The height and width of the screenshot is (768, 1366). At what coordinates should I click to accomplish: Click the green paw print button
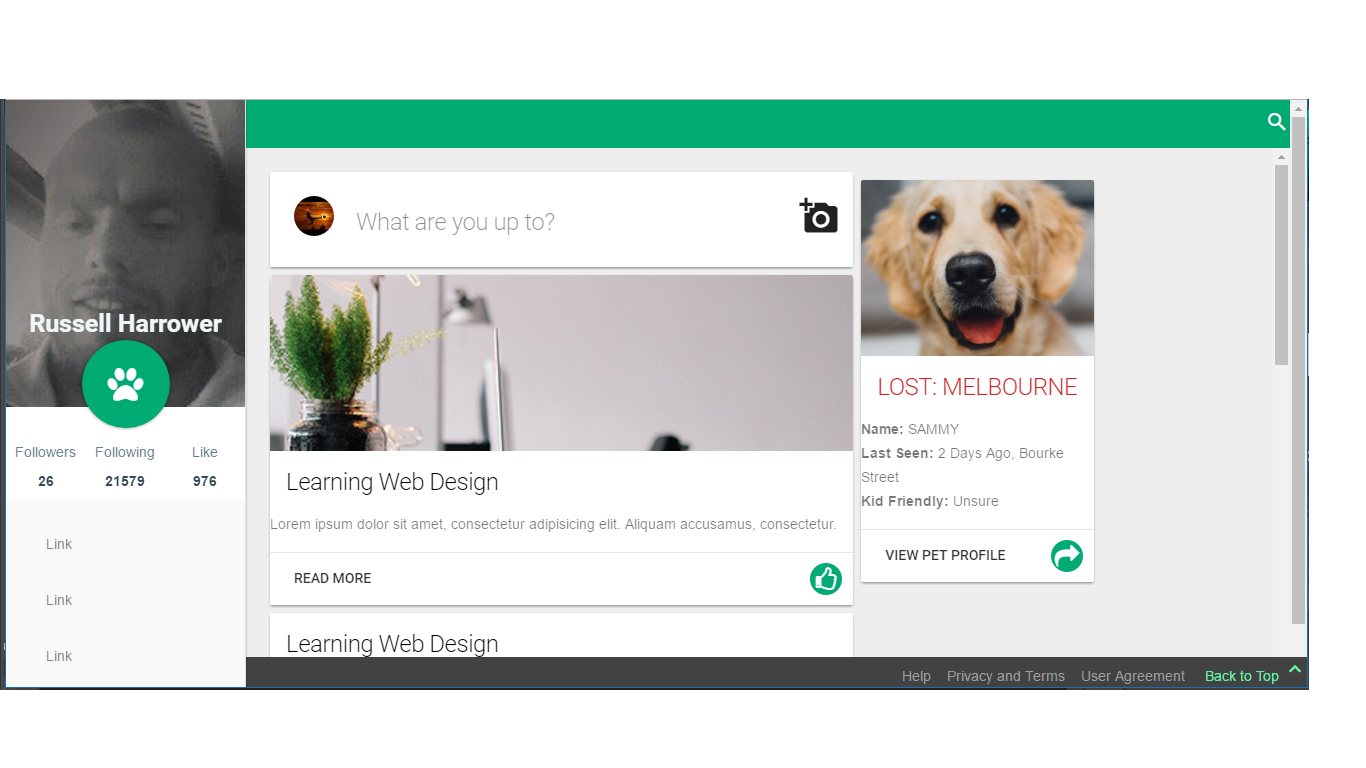tap(126, 384)
